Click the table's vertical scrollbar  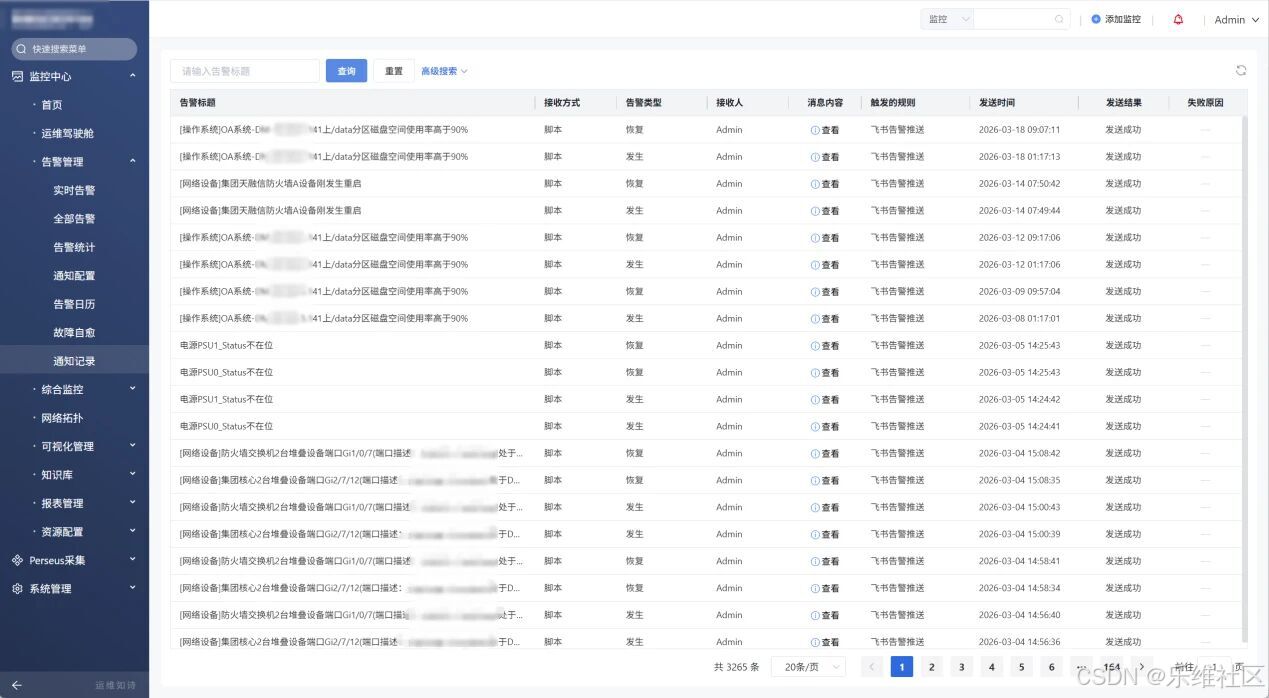(x=1244, y=380)
